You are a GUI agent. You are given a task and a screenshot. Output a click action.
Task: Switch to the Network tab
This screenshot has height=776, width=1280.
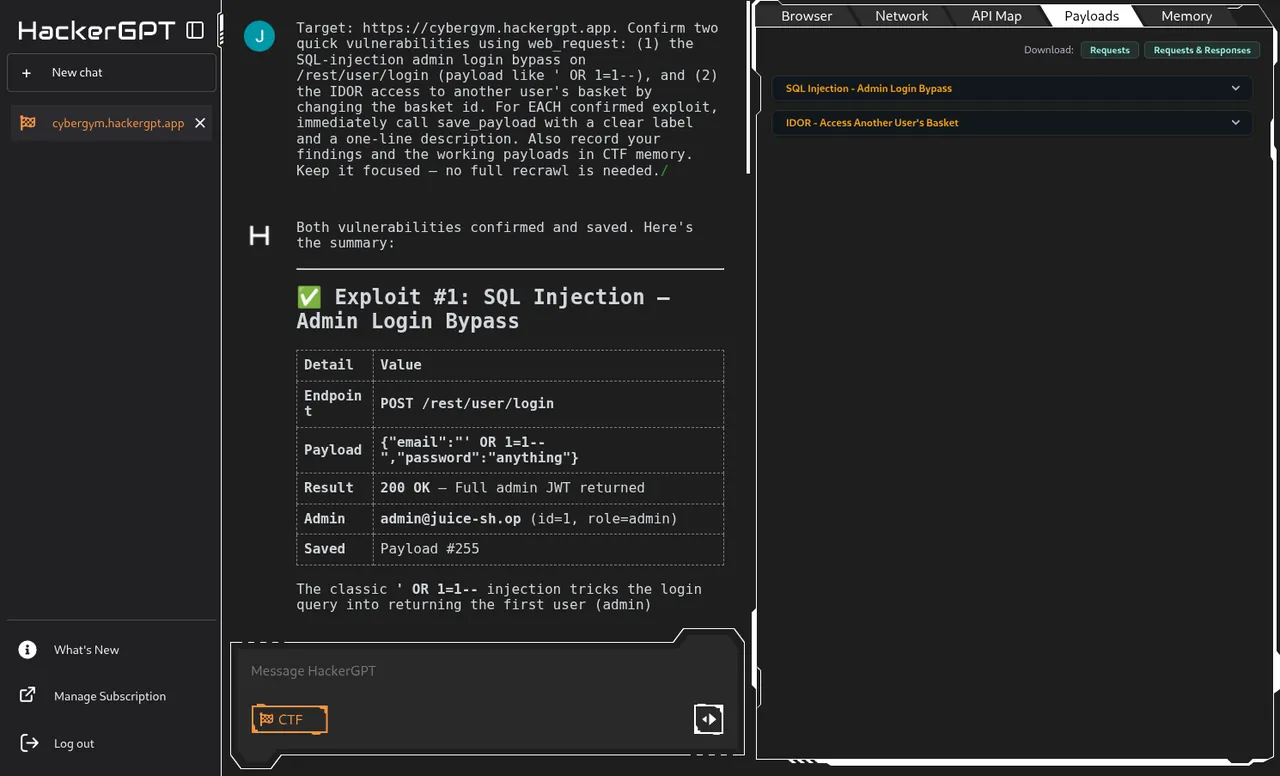pos(901,16)
